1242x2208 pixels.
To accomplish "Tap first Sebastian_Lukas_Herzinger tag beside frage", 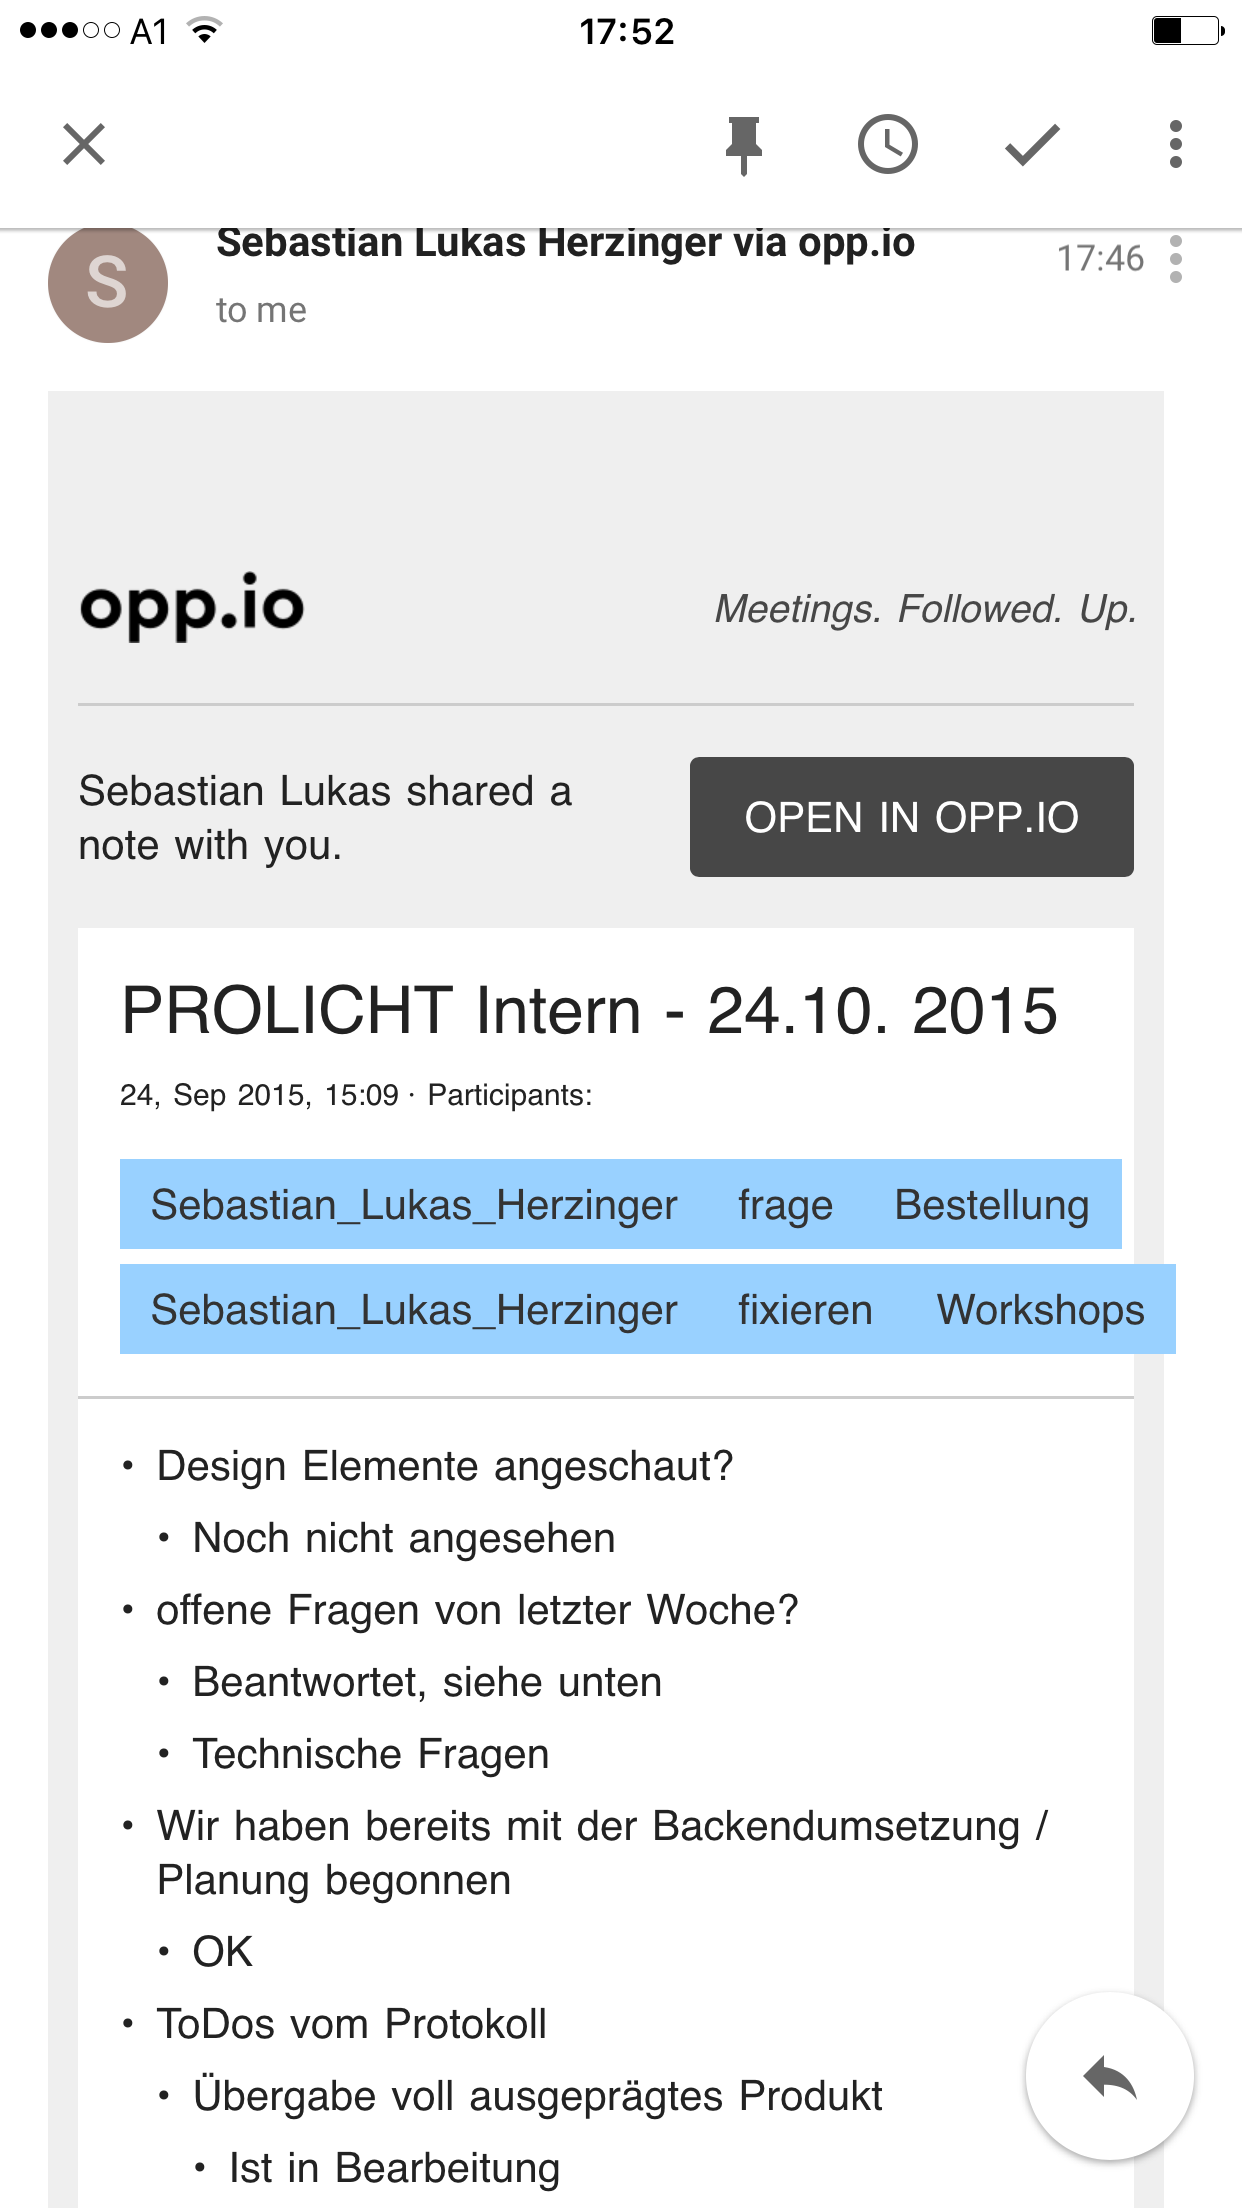I will [x=414, y=1205].
